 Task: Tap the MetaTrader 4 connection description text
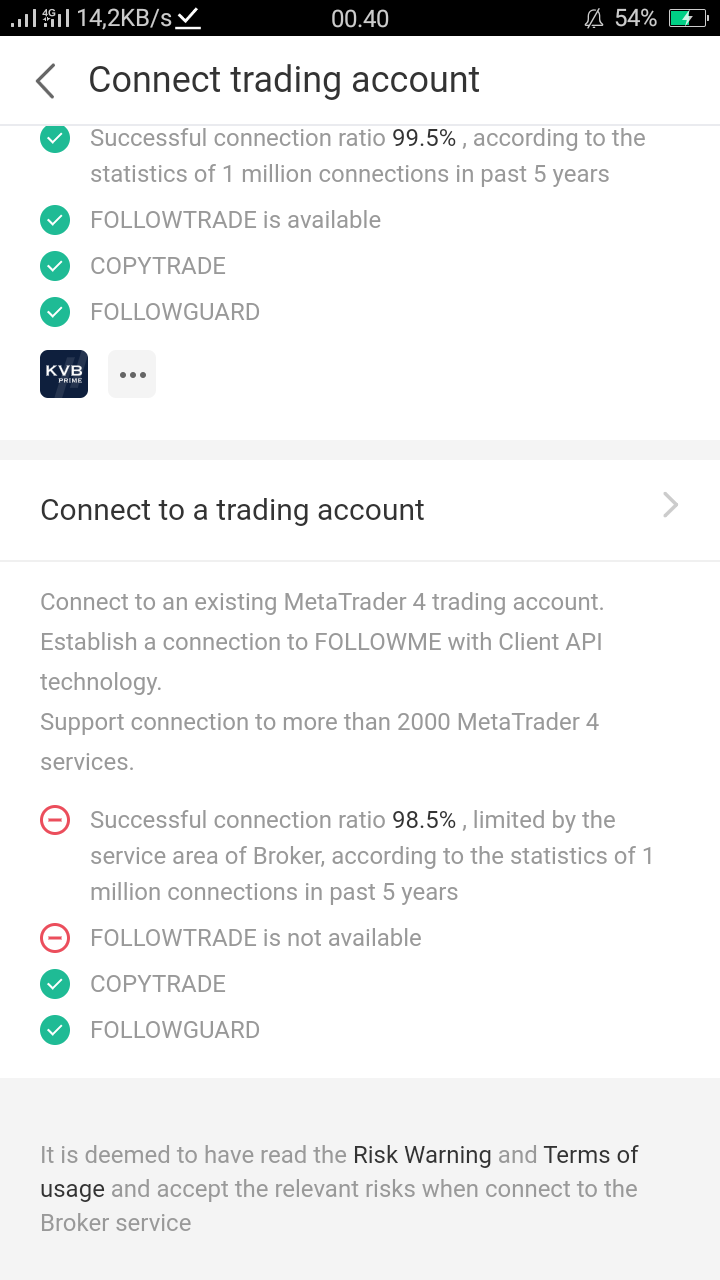pyautogui.click(x=322, y=682)
